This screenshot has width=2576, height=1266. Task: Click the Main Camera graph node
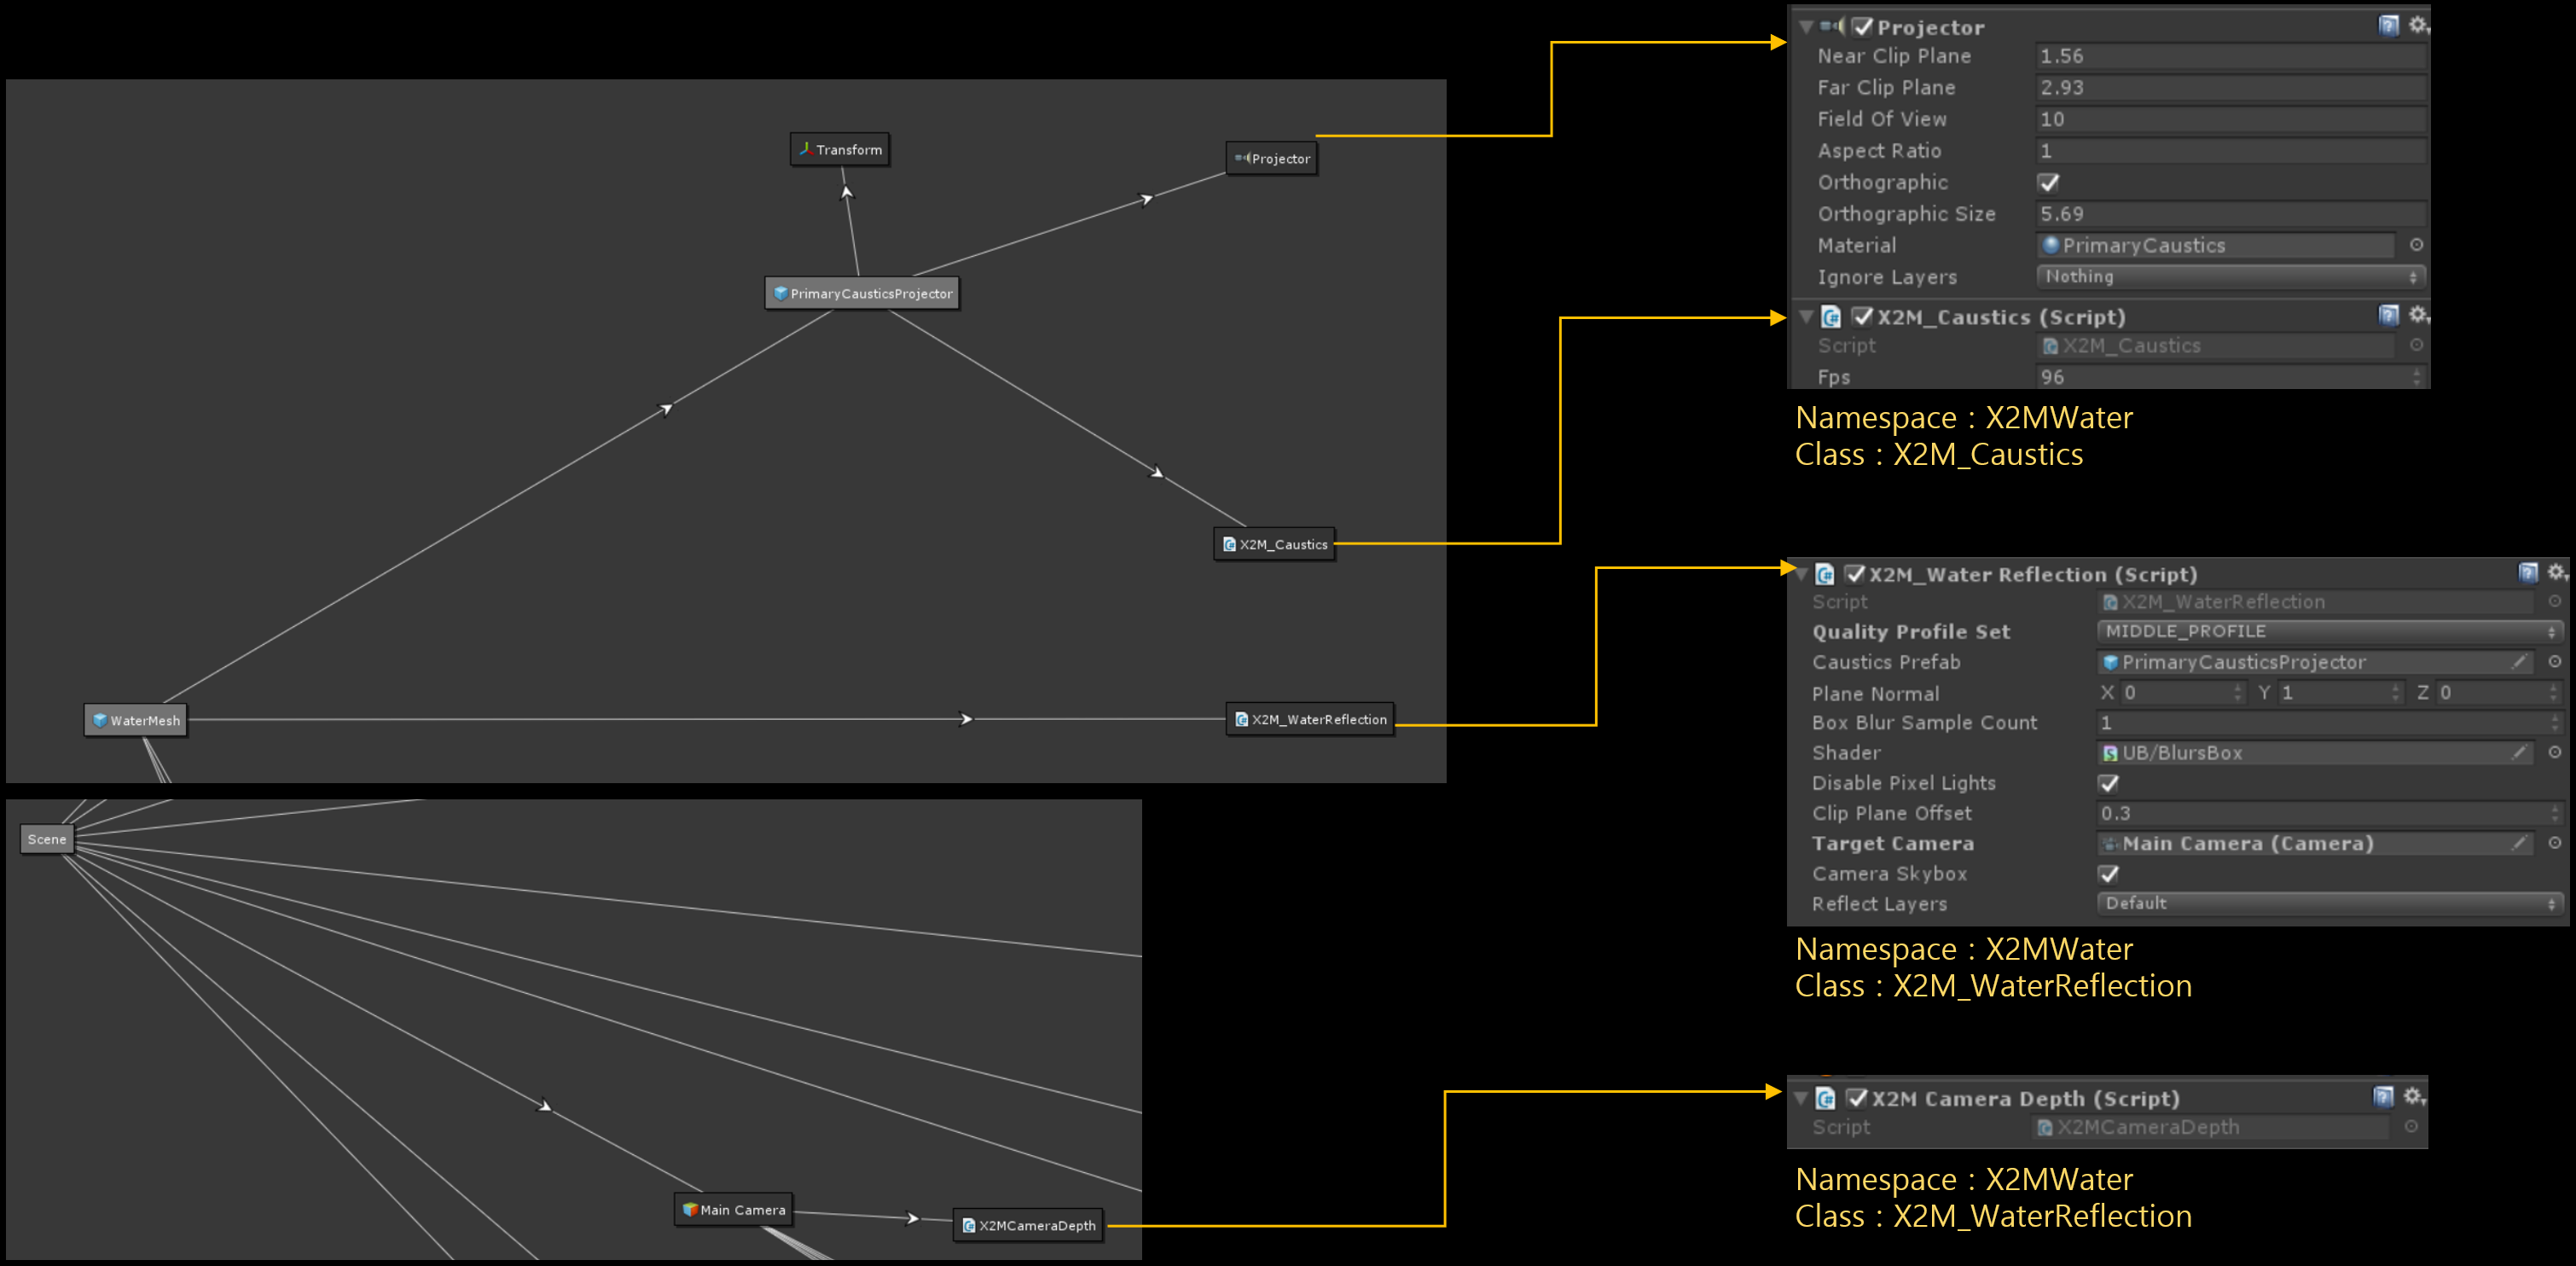point(734,1210)
